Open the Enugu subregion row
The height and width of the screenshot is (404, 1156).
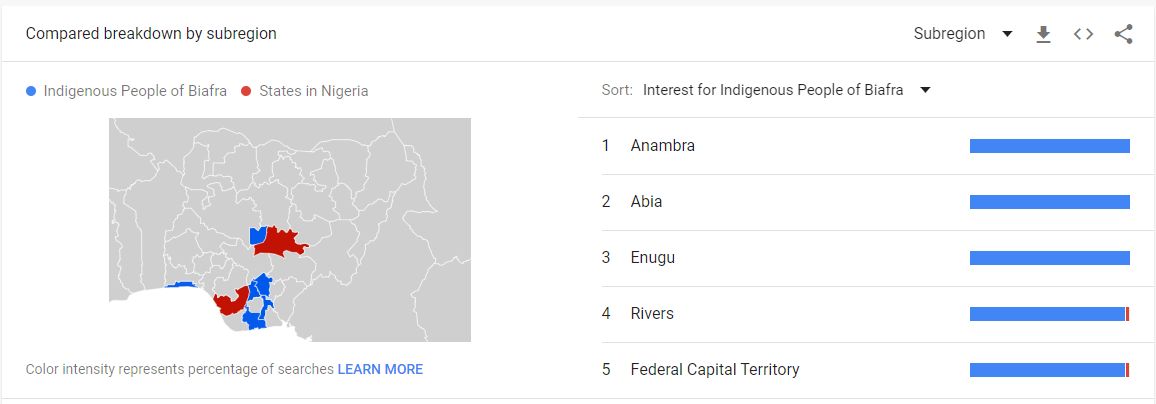coord(867,258)
